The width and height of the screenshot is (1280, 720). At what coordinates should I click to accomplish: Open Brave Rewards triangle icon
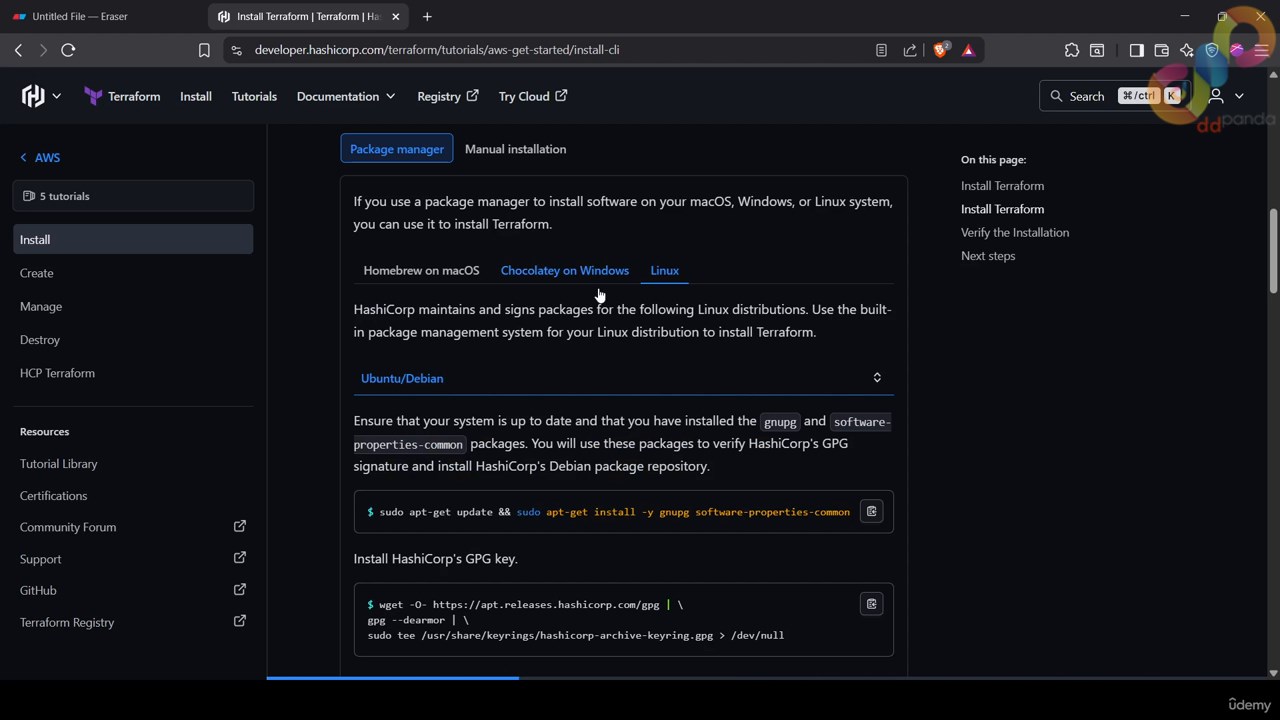[x=968, y=50]
